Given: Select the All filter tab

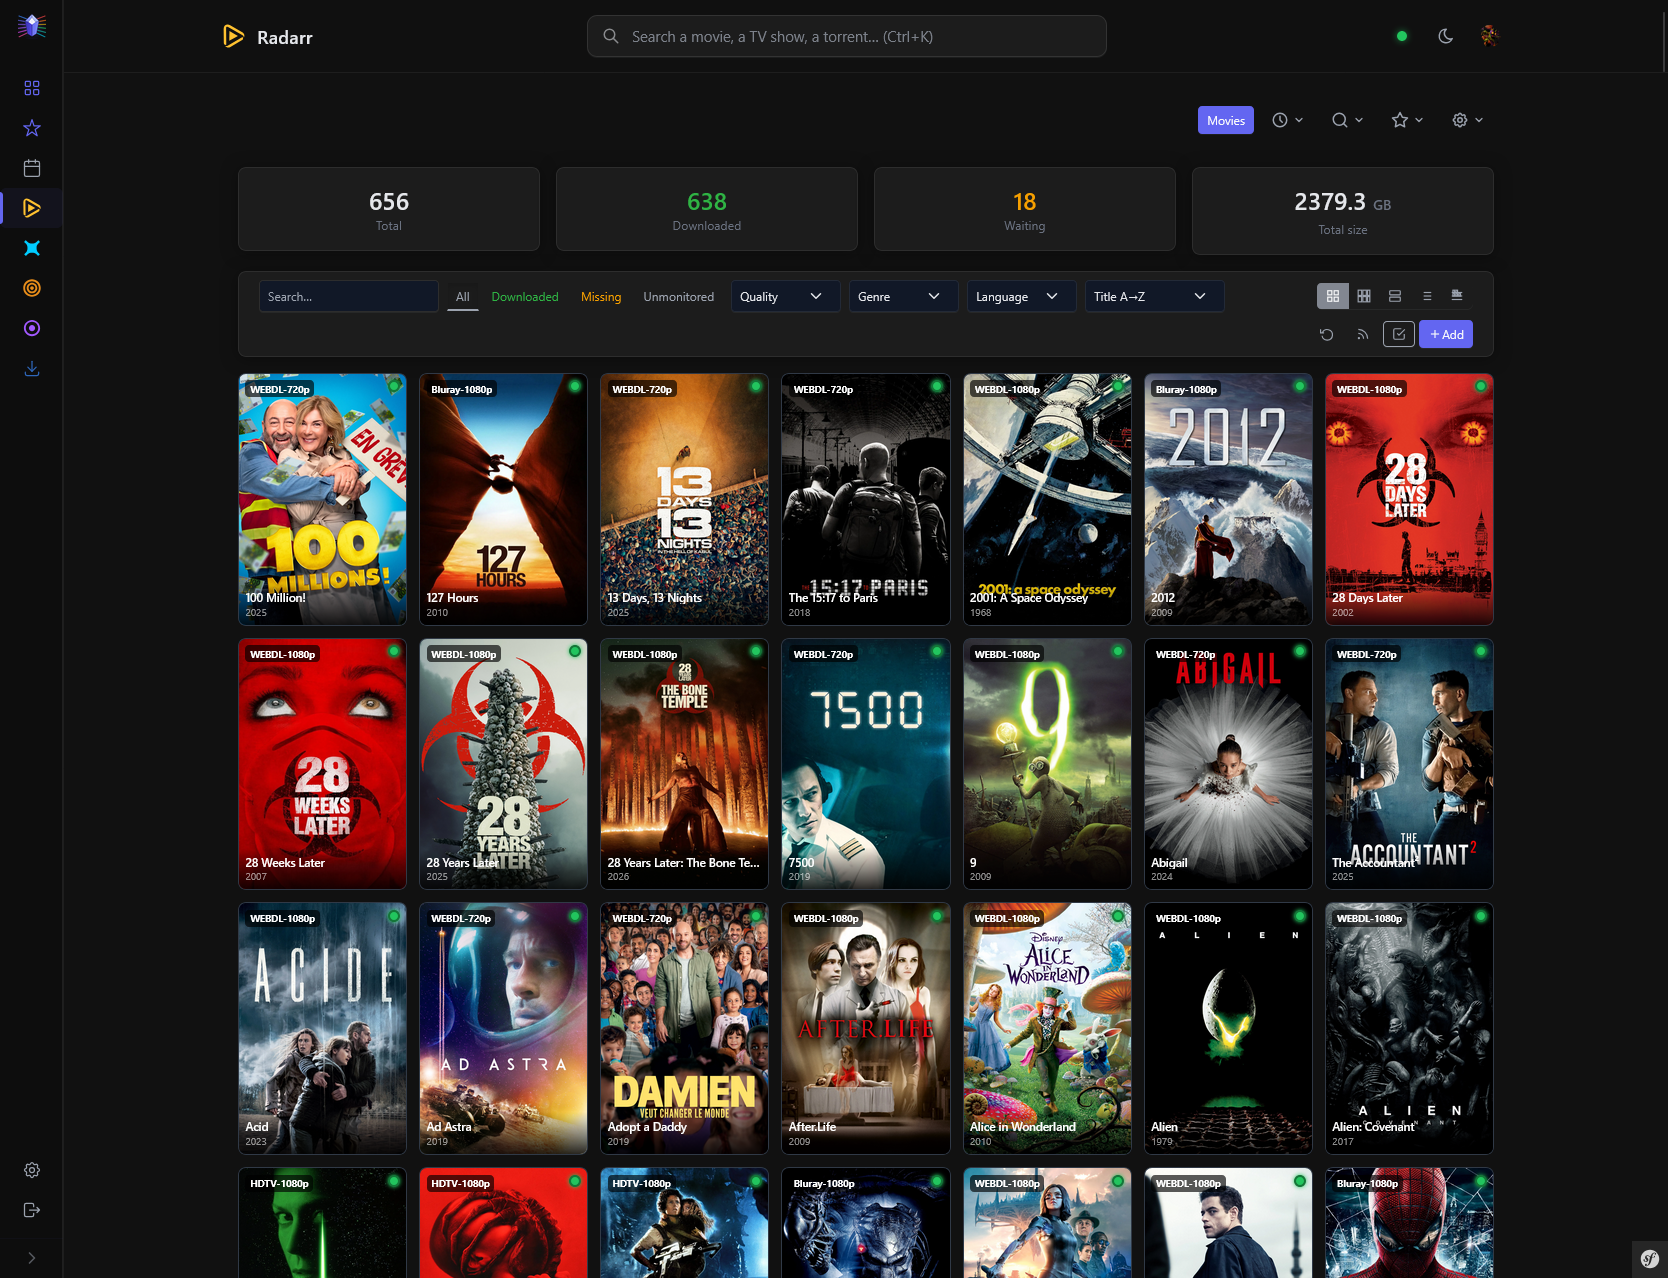Looking at the screenshot, I should pyautogui.click(x=463, y=297).
